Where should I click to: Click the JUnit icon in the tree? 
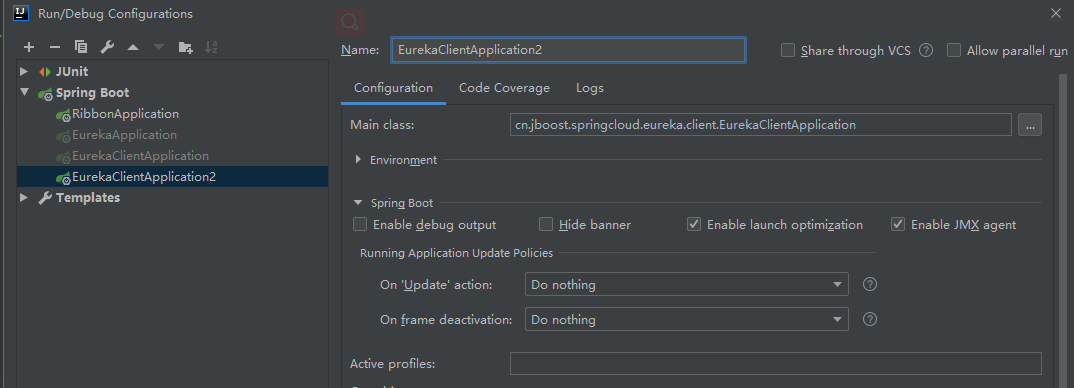[x=45, y=72]
